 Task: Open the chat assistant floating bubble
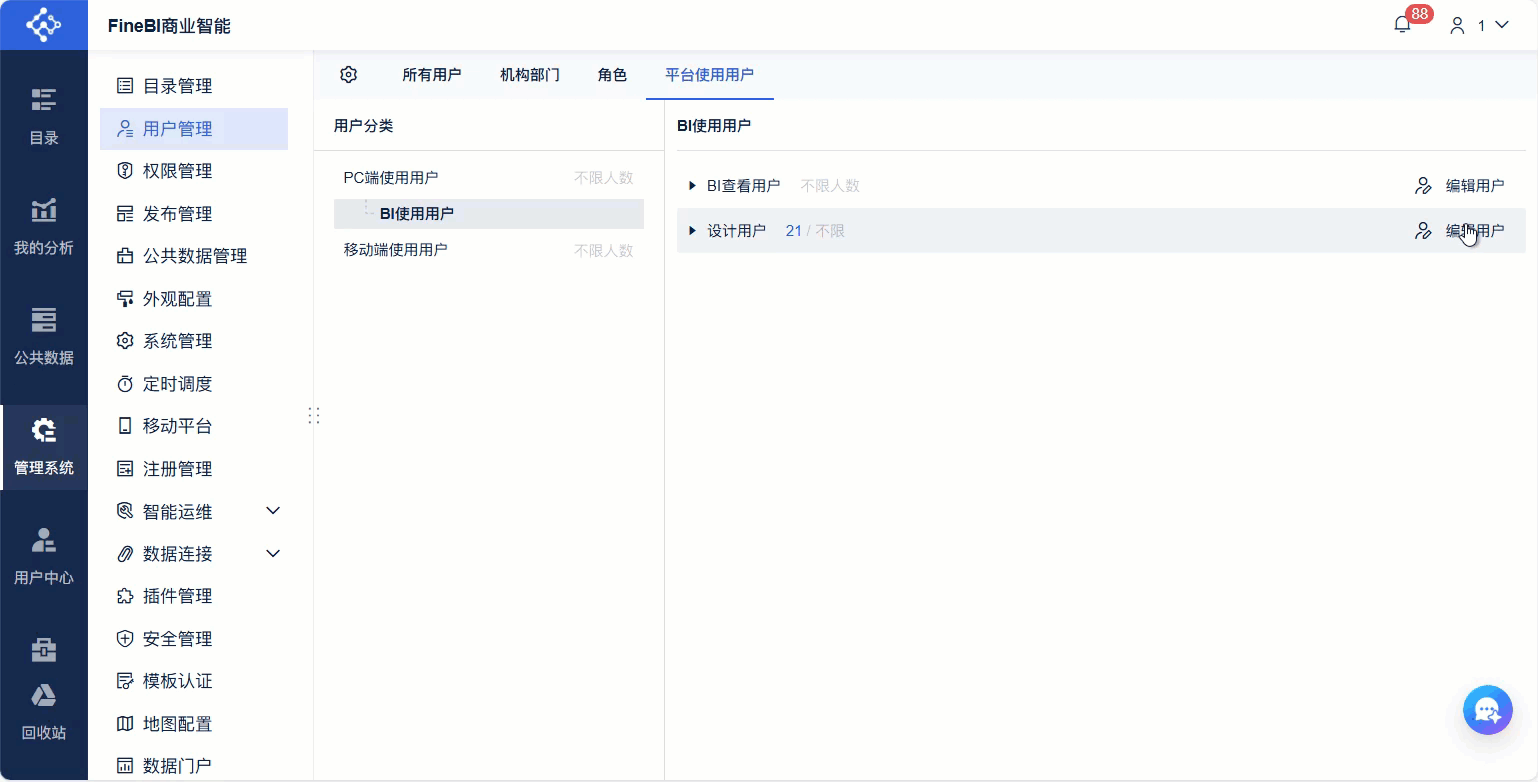point(1487,710)
